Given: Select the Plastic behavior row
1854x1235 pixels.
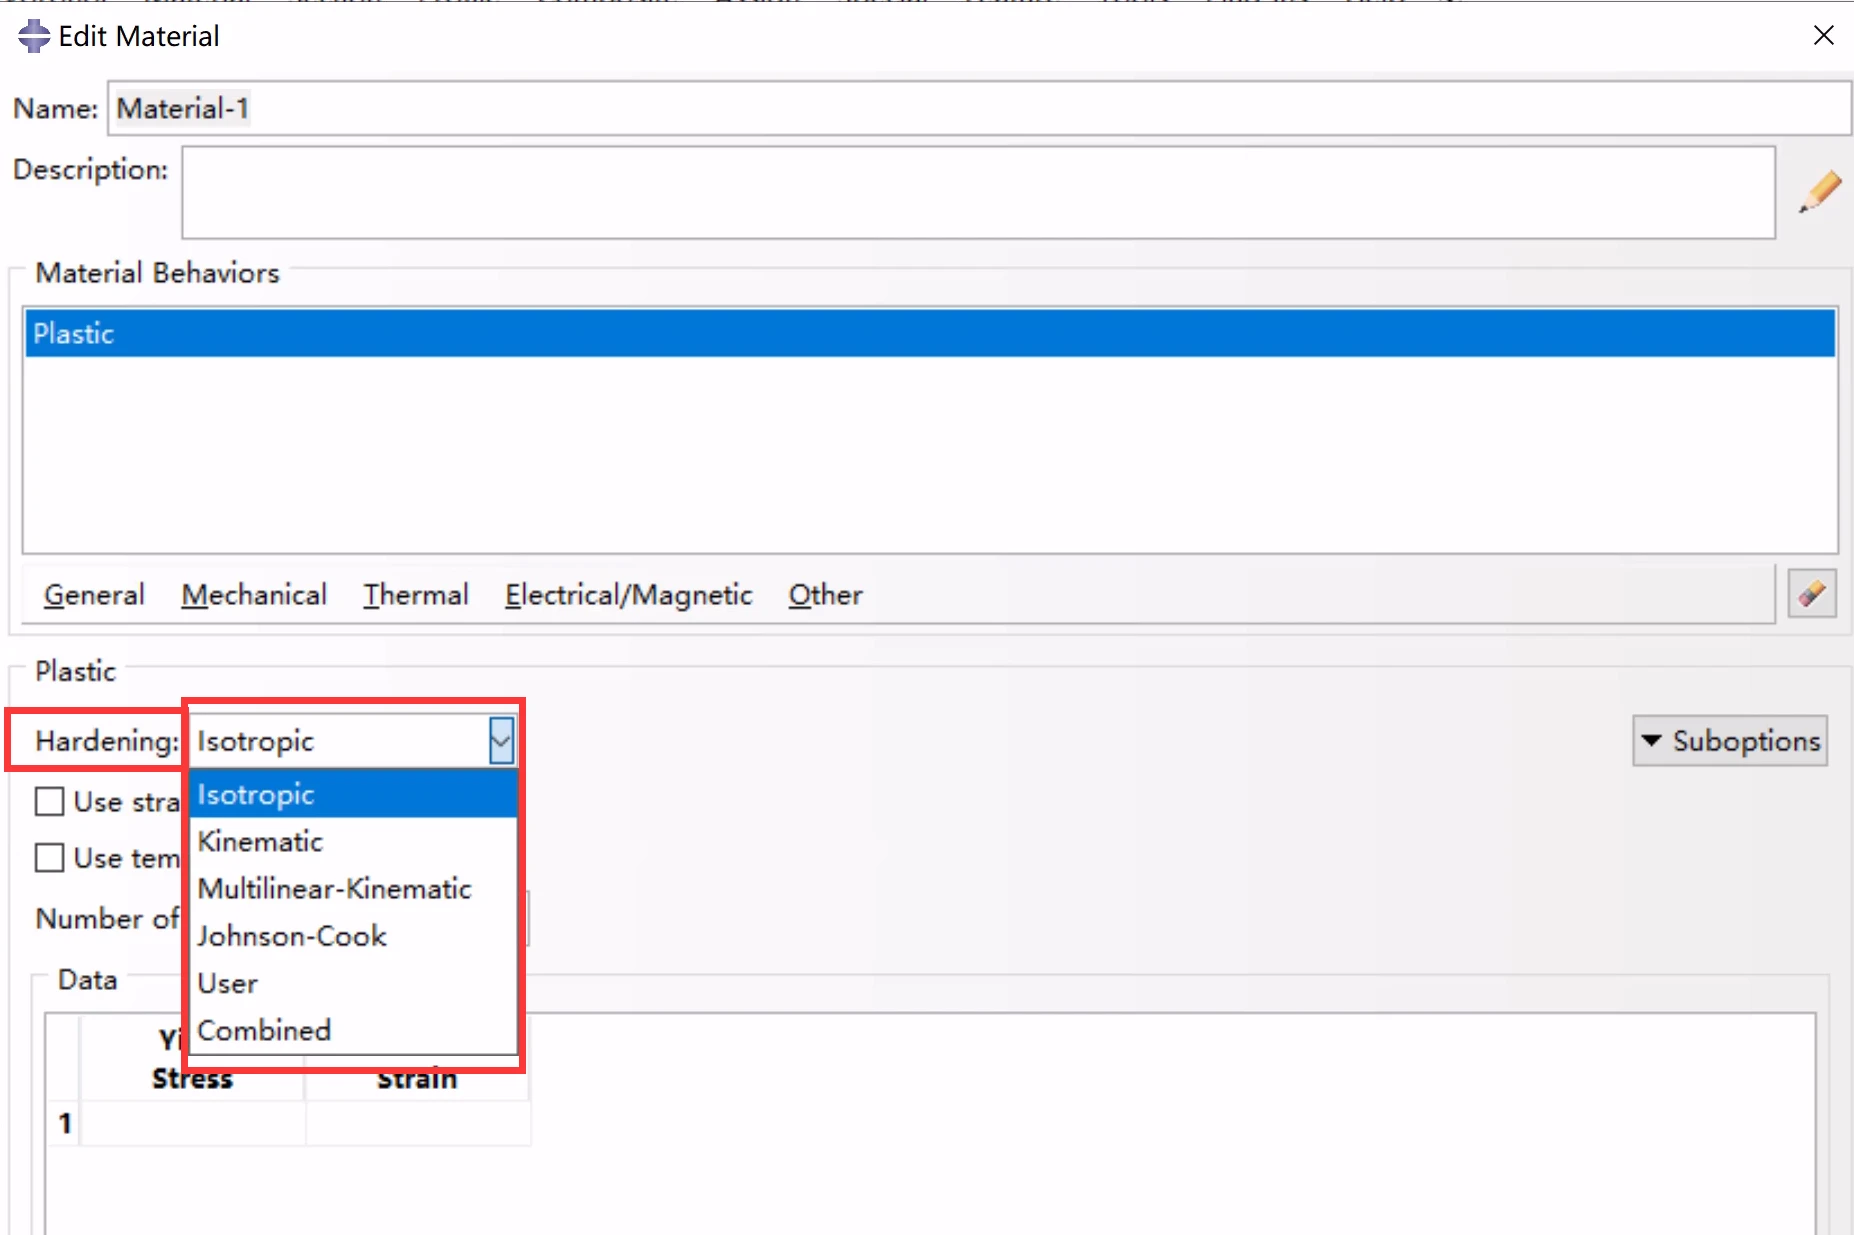Looking at the screenshot, I should [930, 333].
